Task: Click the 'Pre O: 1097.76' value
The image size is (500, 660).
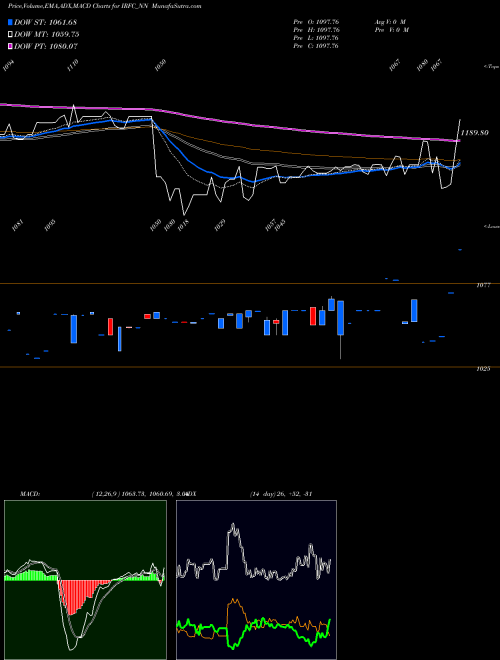Action: click(316, 22)
